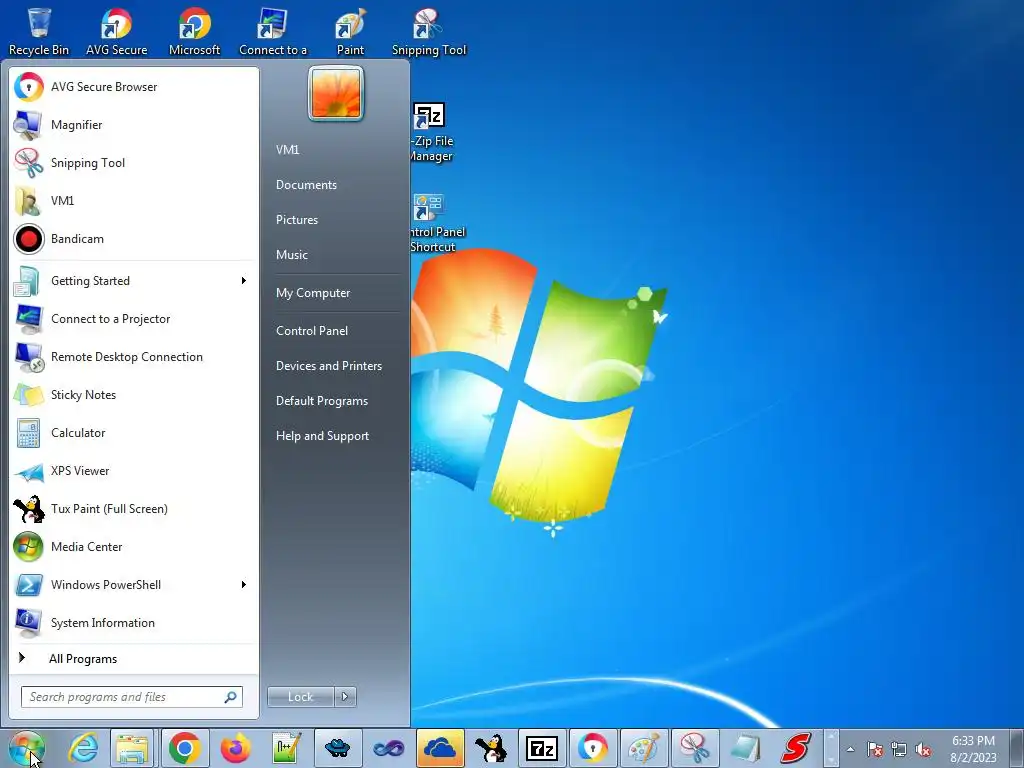Open shutdown options arrow next to Lock
This screenshot has width=1024, height=768.
coord(345,697)
